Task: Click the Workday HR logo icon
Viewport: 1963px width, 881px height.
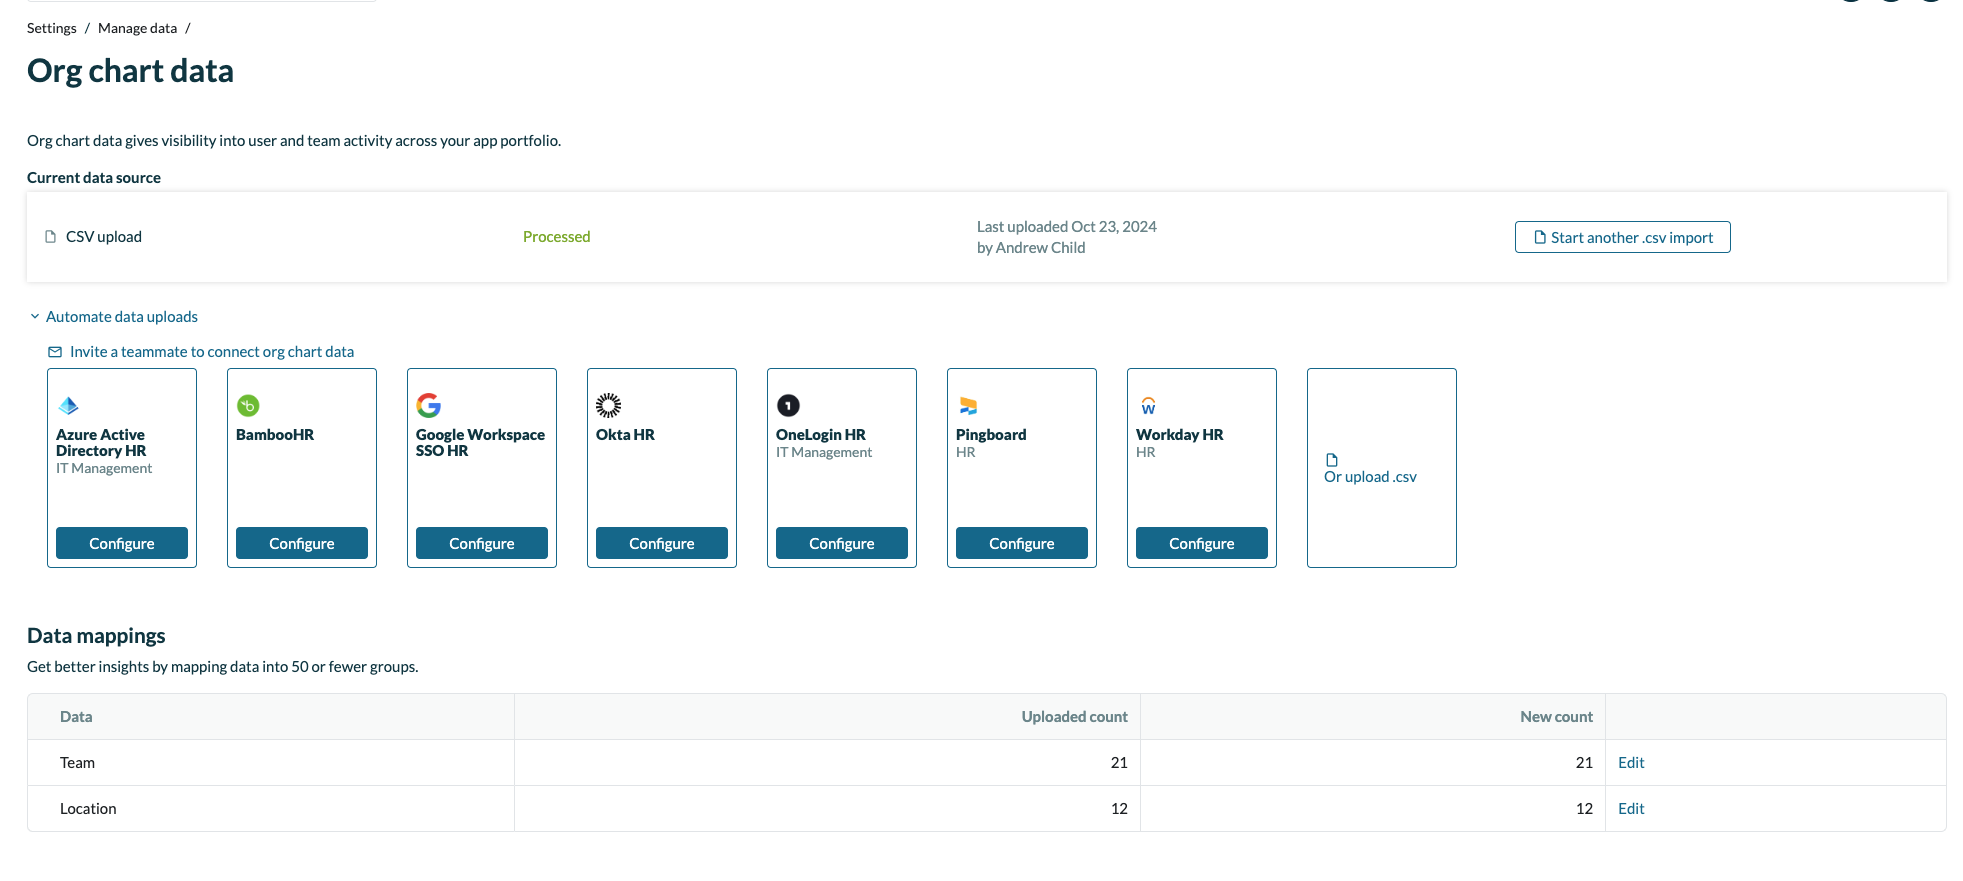Action: pyautogui.click(x=1148, y=406)
